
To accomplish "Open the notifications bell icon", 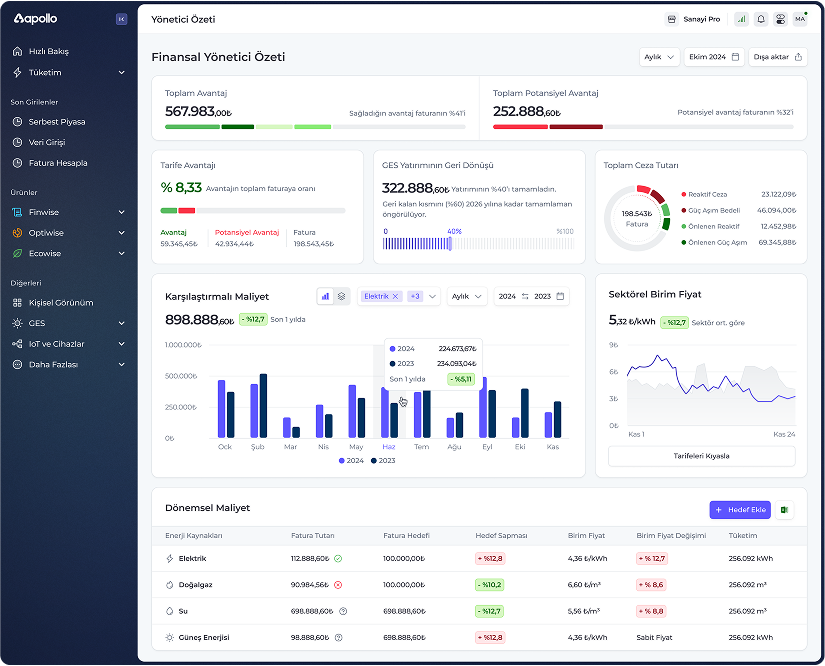I will click(x=761, y=19).
